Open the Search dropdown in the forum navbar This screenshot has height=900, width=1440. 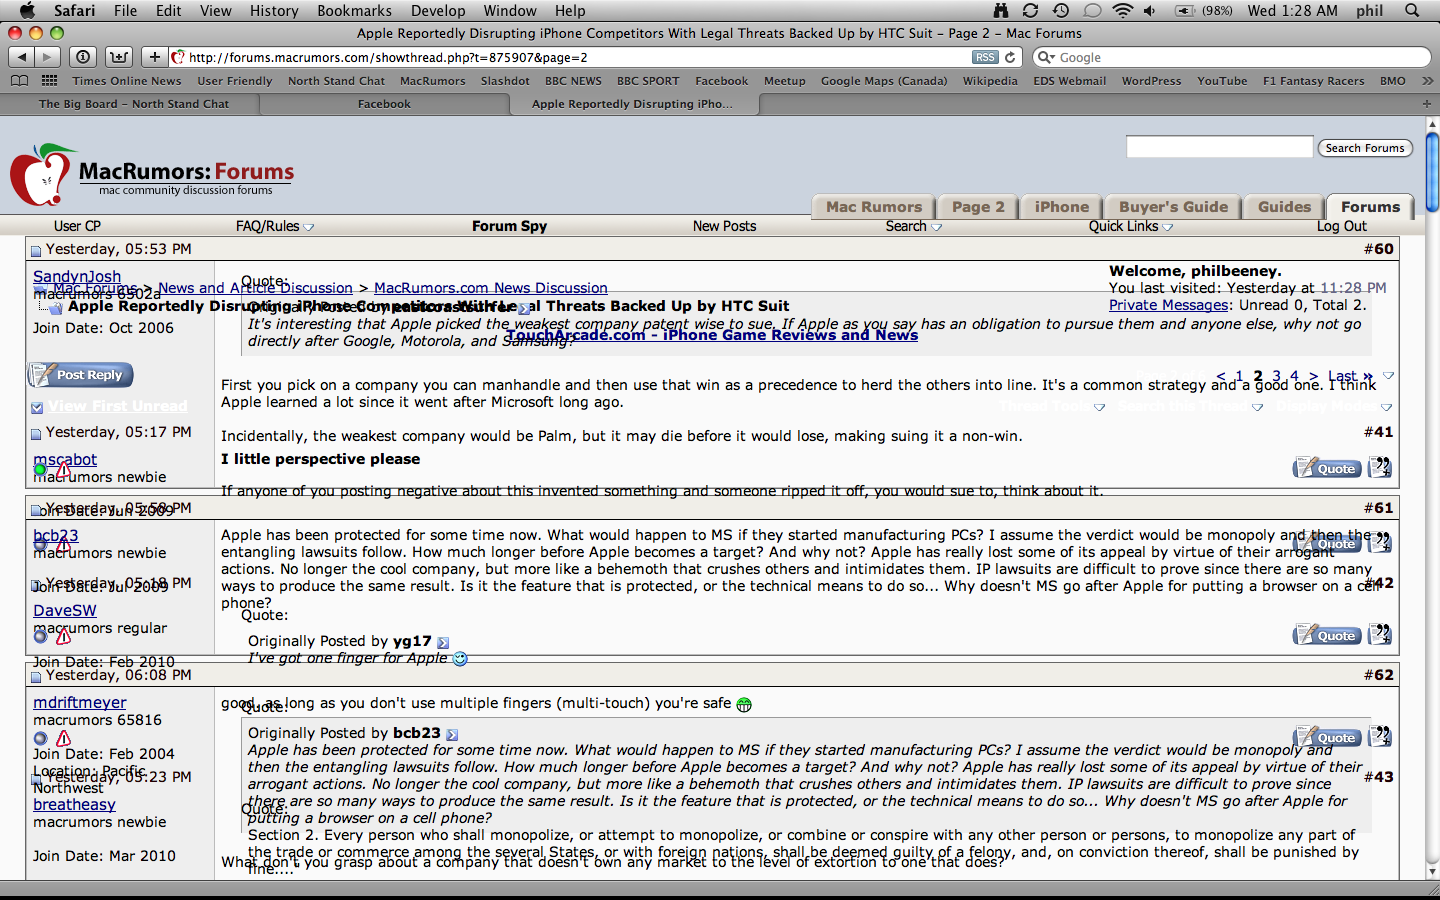point(936,227)
